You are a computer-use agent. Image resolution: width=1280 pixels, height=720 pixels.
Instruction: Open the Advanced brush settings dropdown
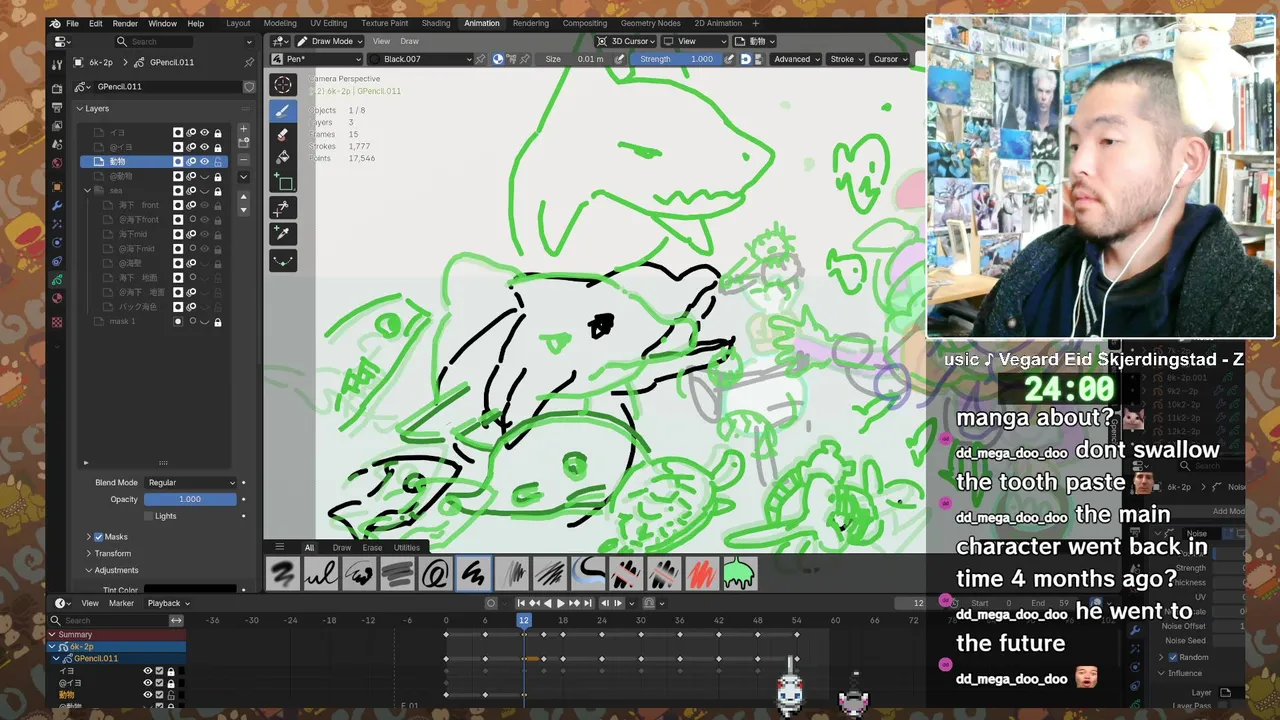[x=796, y=59]
